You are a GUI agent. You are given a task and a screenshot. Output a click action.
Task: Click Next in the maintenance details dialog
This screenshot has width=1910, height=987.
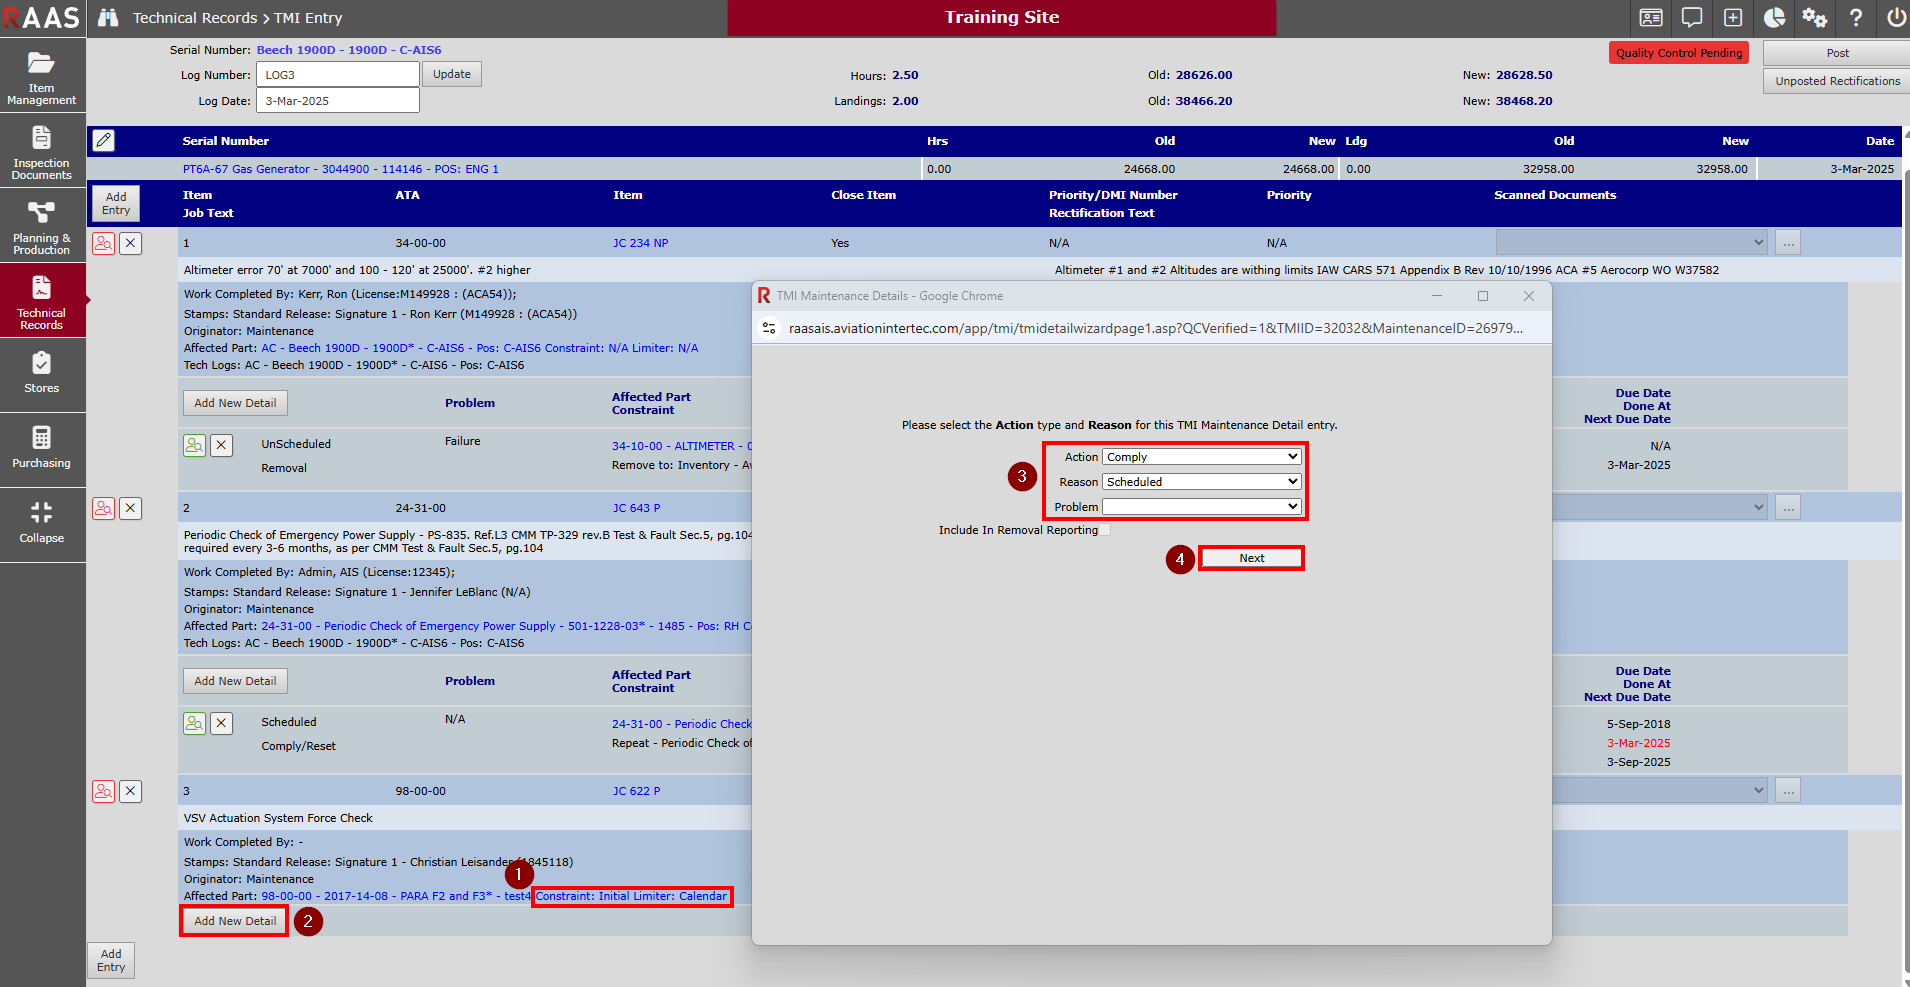[x=1251, y=558]
